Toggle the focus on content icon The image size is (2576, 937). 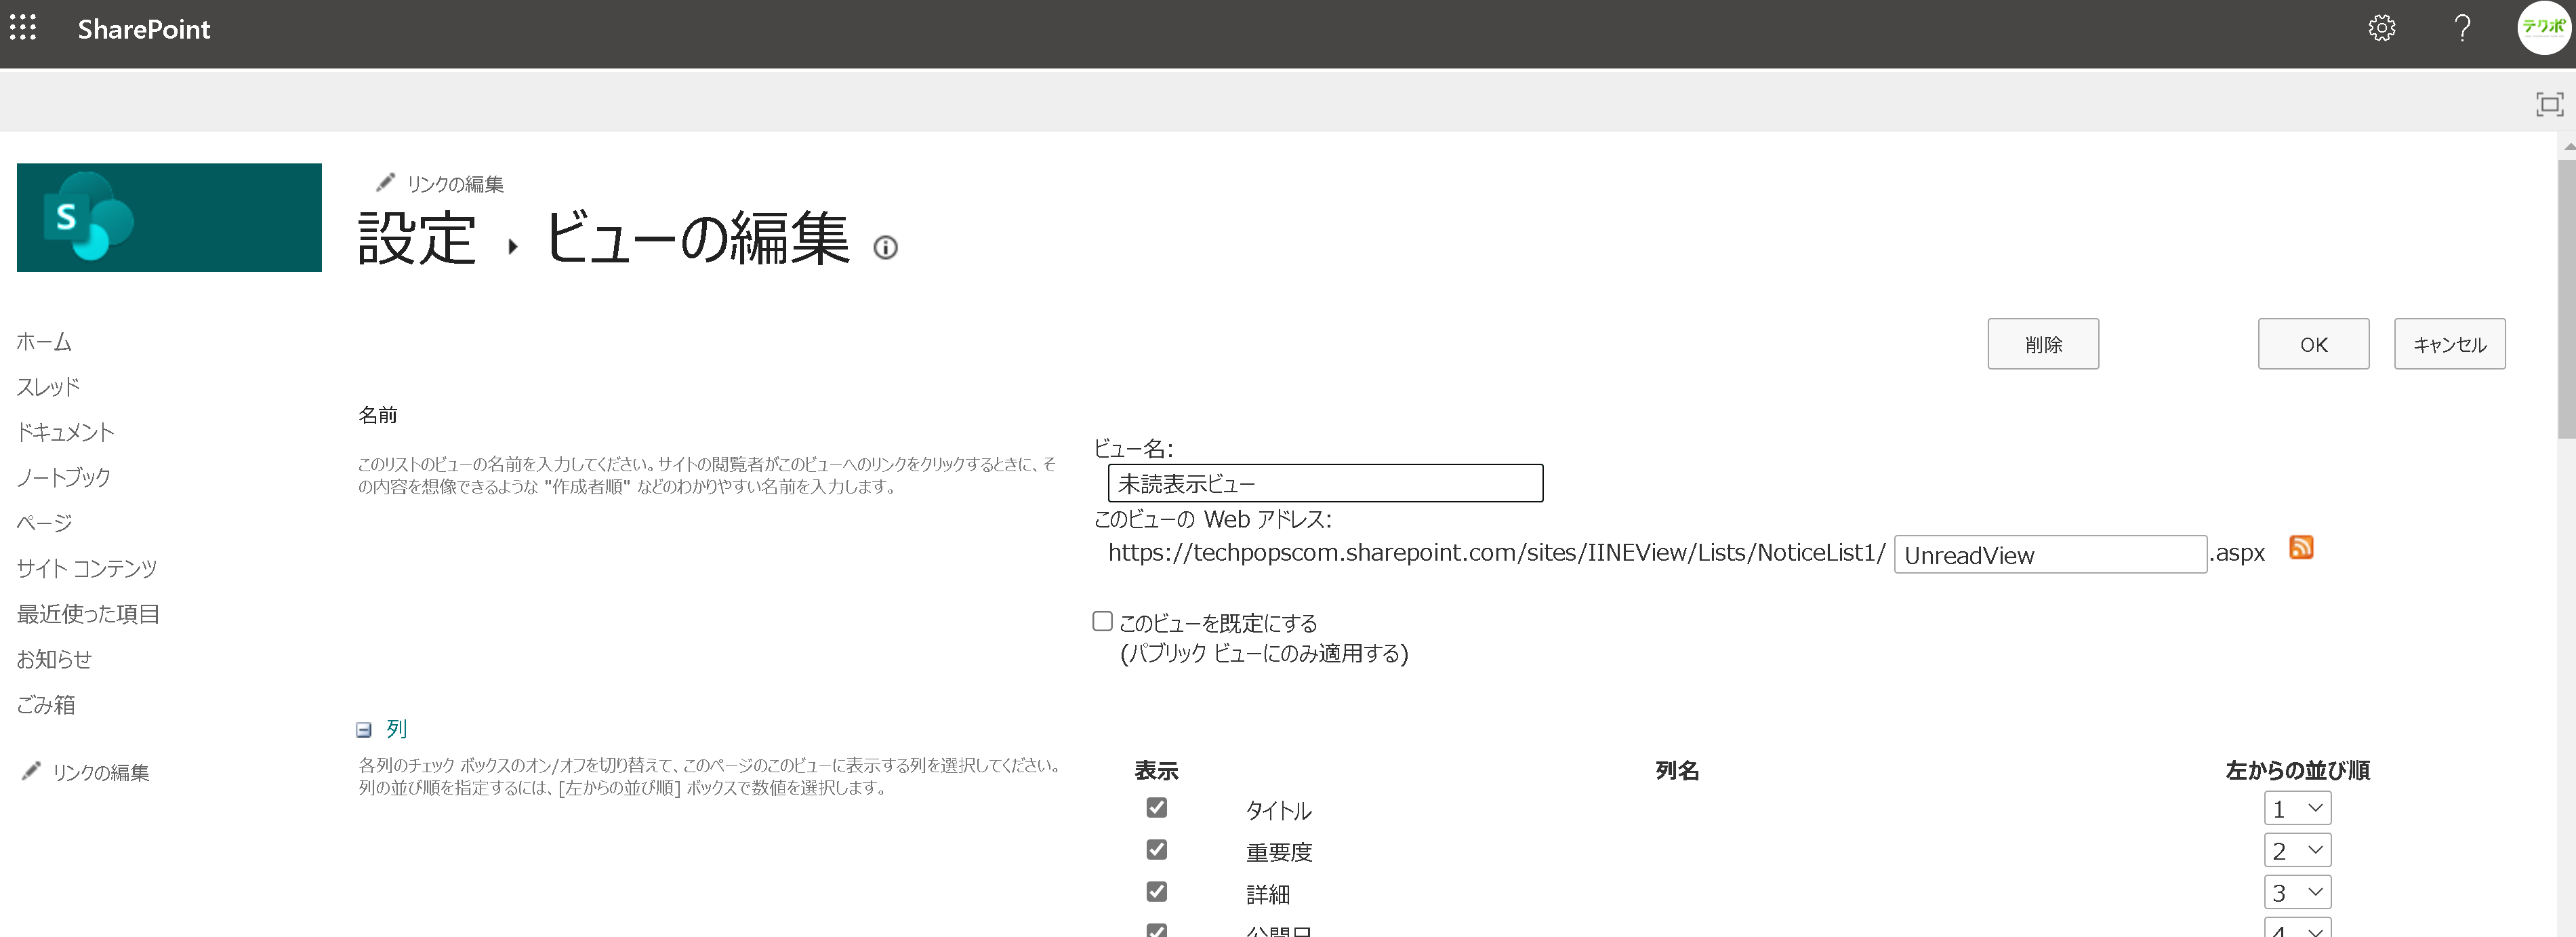tap(2549, 104)
